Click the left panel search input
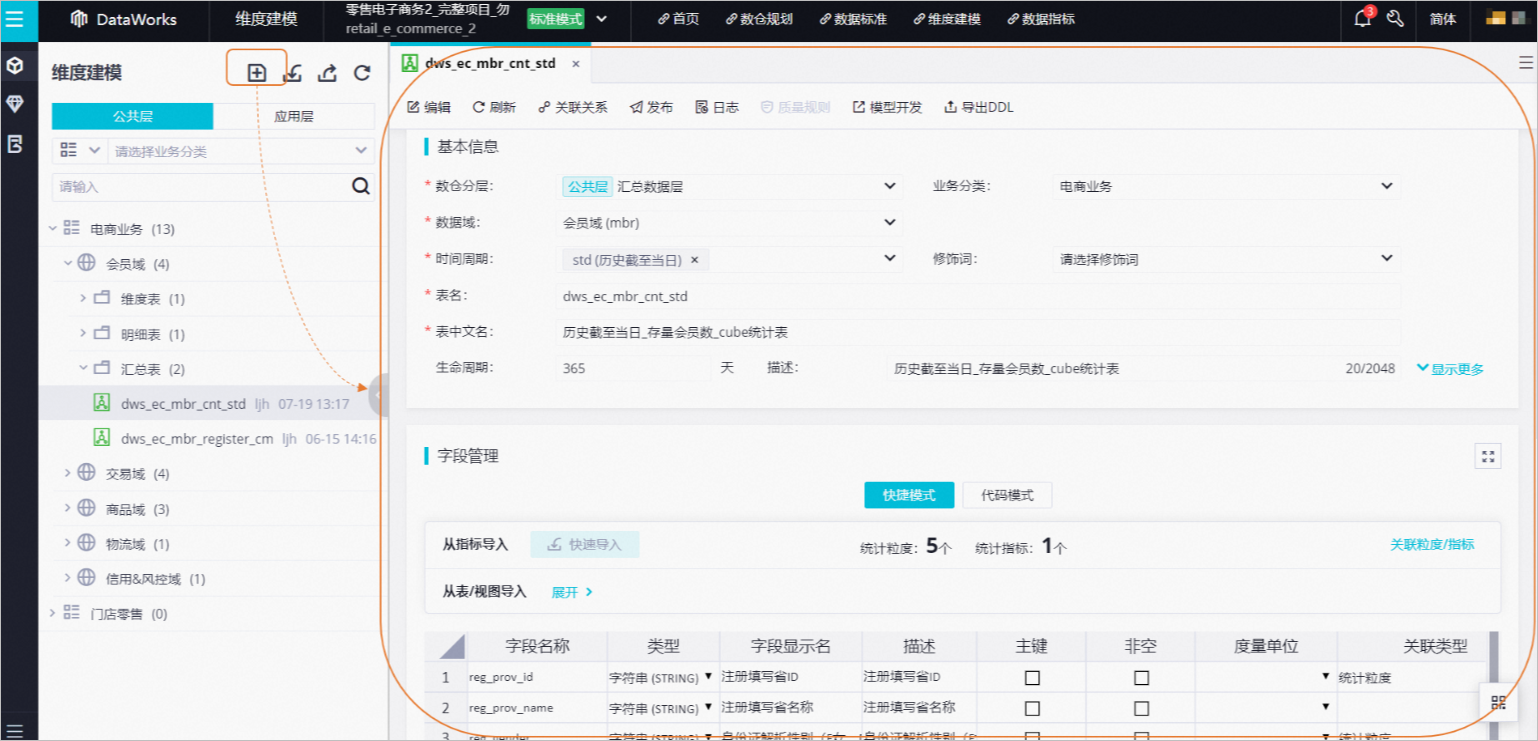This screenshot has width=1538, height=741. point(201,186)
